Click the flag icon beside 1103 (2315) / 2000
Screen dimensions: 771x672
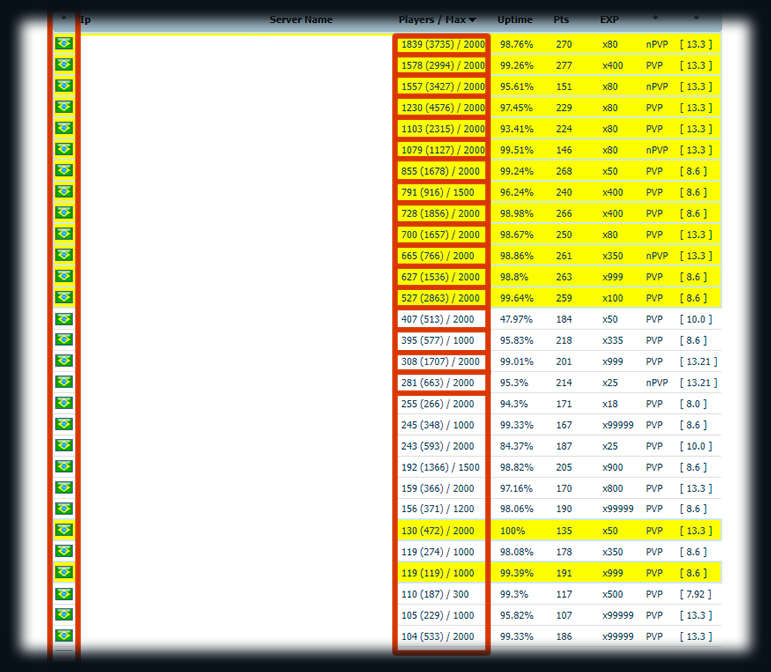(64, 129)
